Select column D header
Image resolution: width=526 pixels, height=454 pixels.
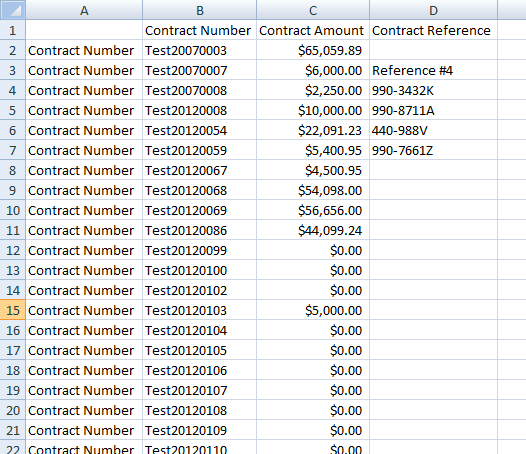(433, 10)
